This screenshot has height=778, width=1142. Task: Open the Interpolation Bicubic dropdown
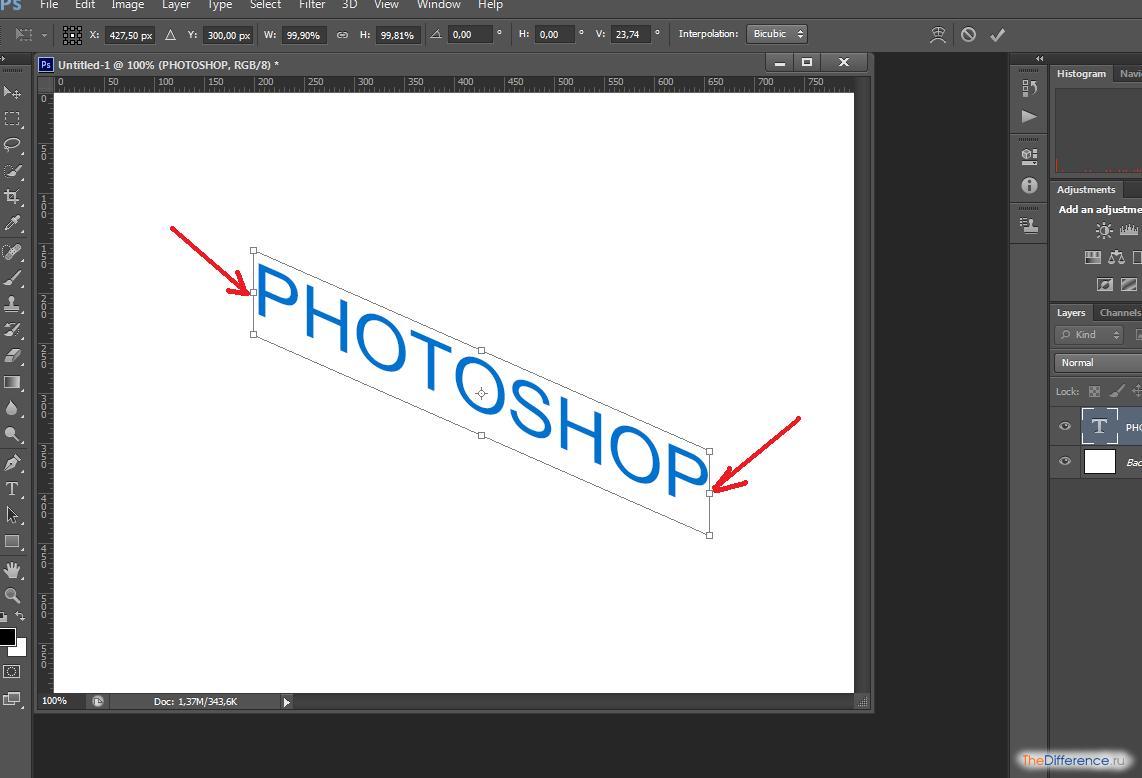click(776, 34)
